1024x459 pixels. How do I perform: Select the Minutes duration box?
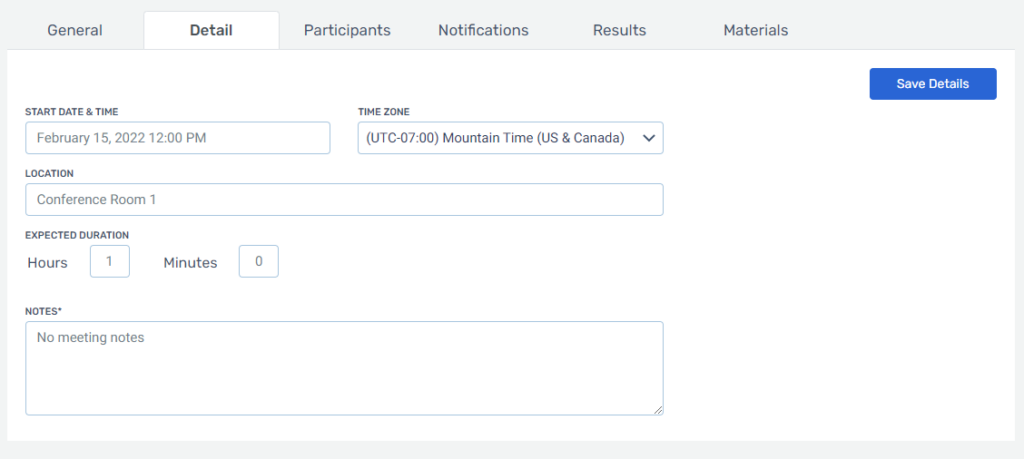coord(259,261)
